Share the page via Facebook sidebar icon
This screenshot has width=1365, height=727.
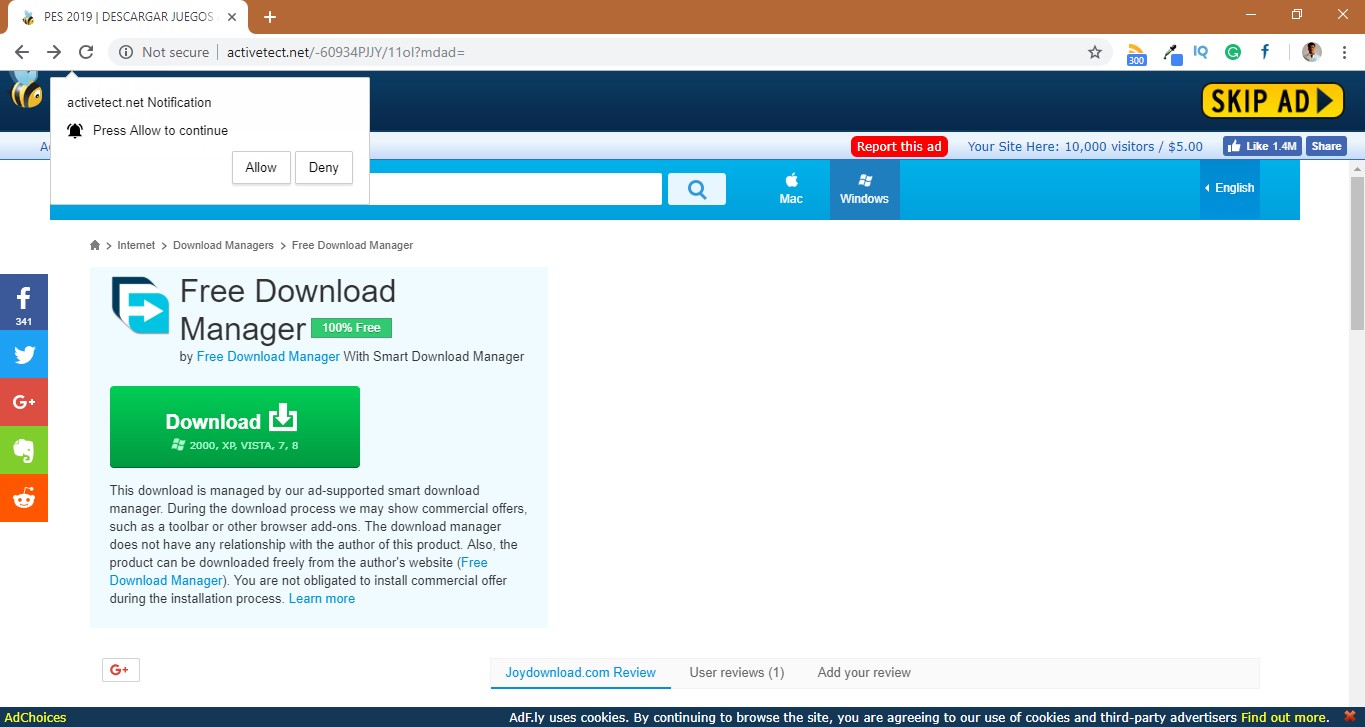pyautogui.click(x=23, y=301)
